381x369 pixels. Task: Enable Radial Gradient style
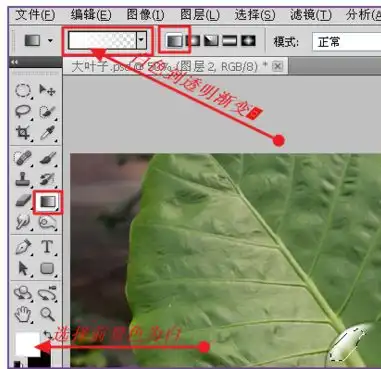pyautogui.click(x=193, y=41)
